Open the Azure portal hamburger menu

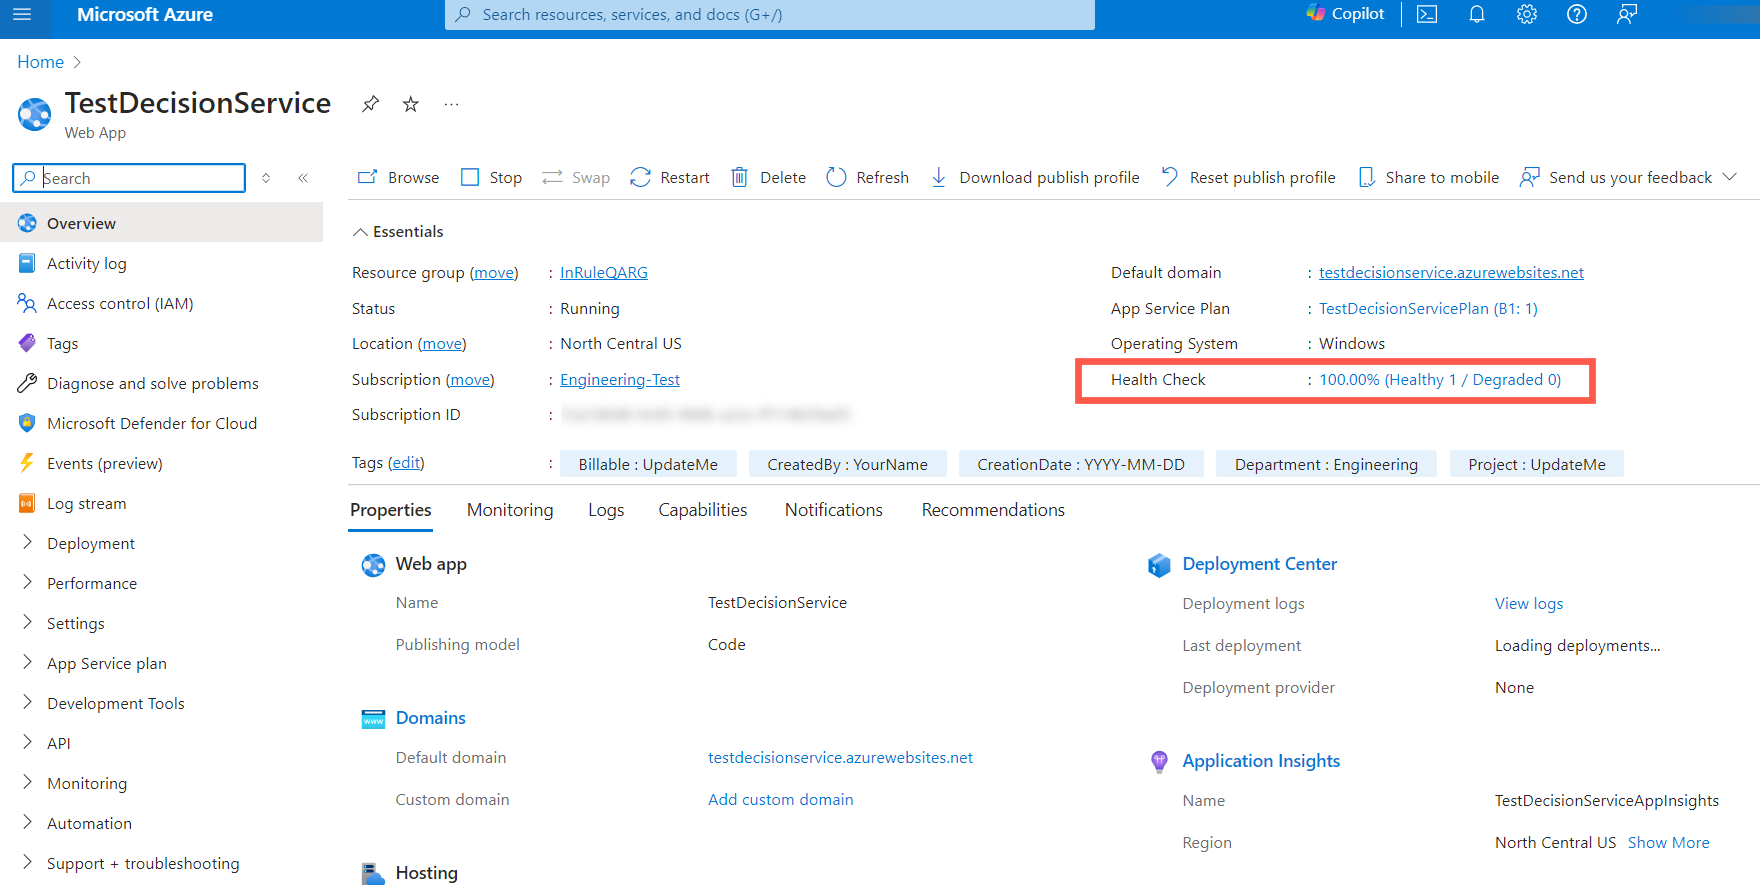coord(22,15)
